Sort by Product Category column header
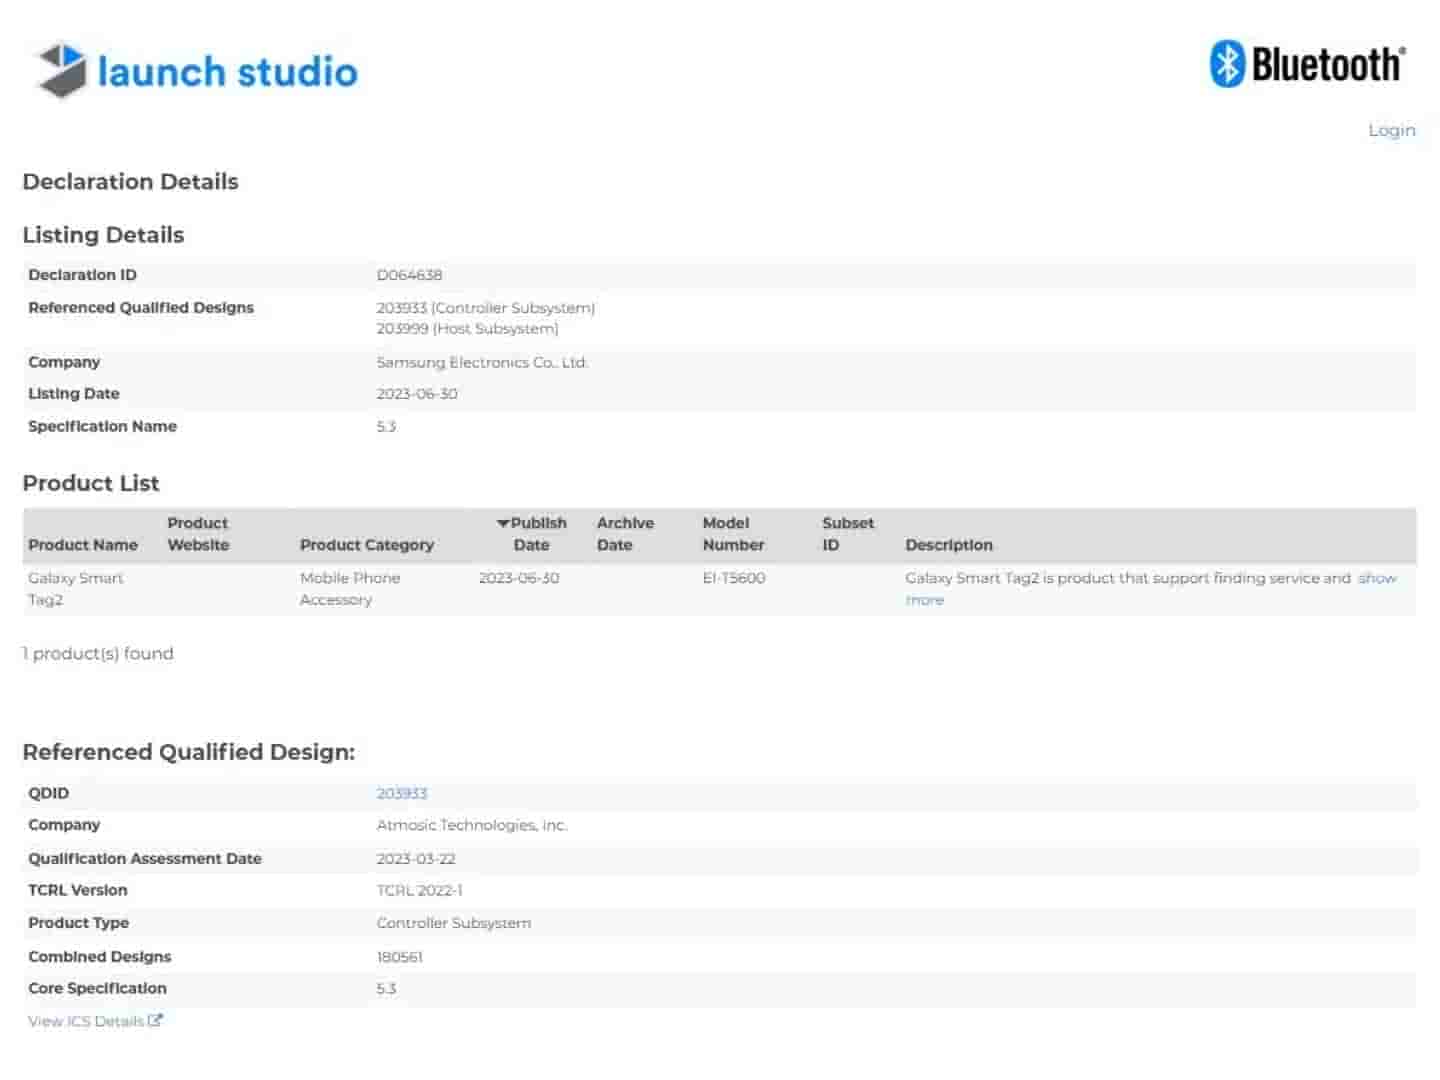Viewport: 1440px width, 1080px height. coord(366,545)
